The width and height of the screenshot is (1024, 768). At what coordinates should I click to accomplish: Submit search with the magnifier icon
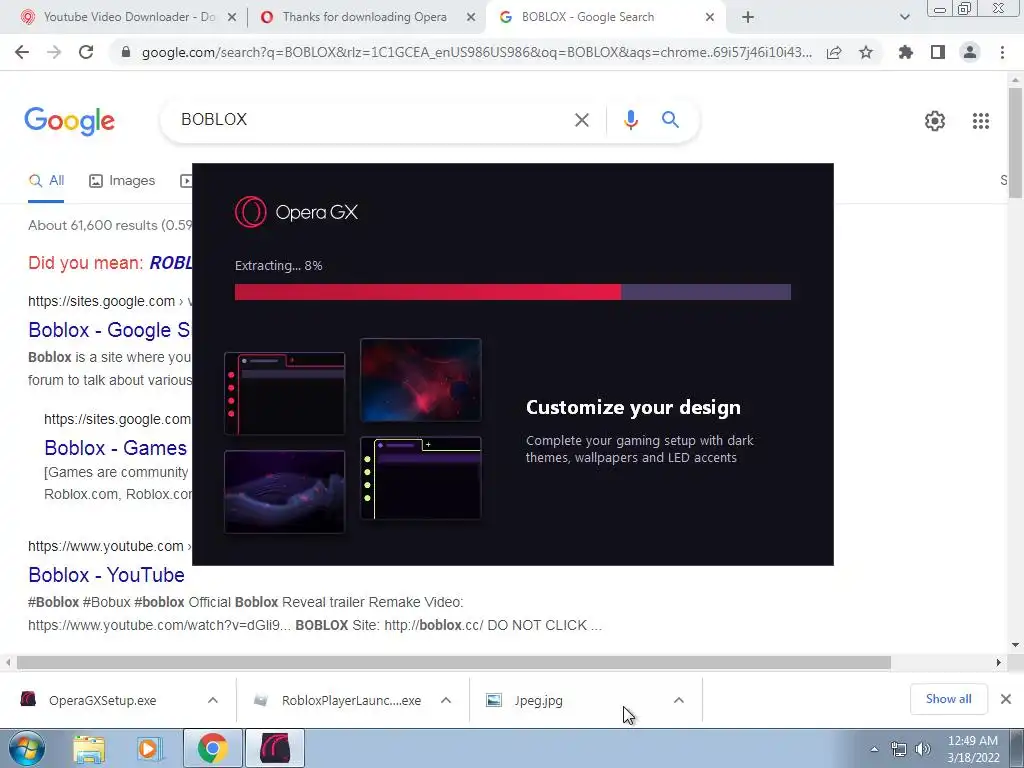[x=670, y=120]
